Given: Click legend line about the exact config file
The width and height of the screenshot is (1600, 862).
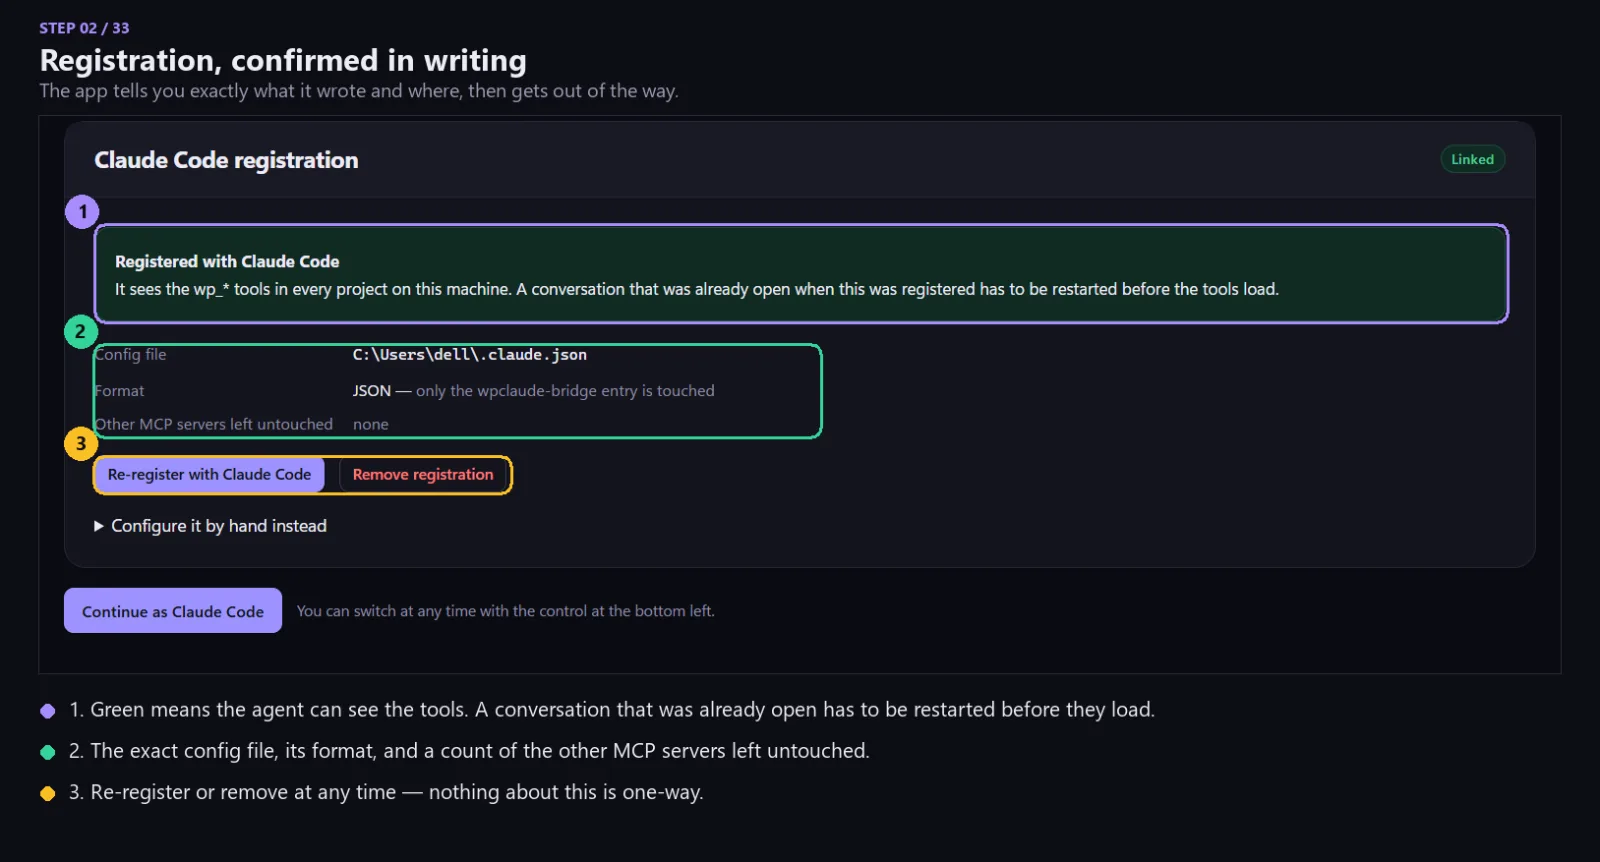Looking at the screenshot, I should coord(469,751).
